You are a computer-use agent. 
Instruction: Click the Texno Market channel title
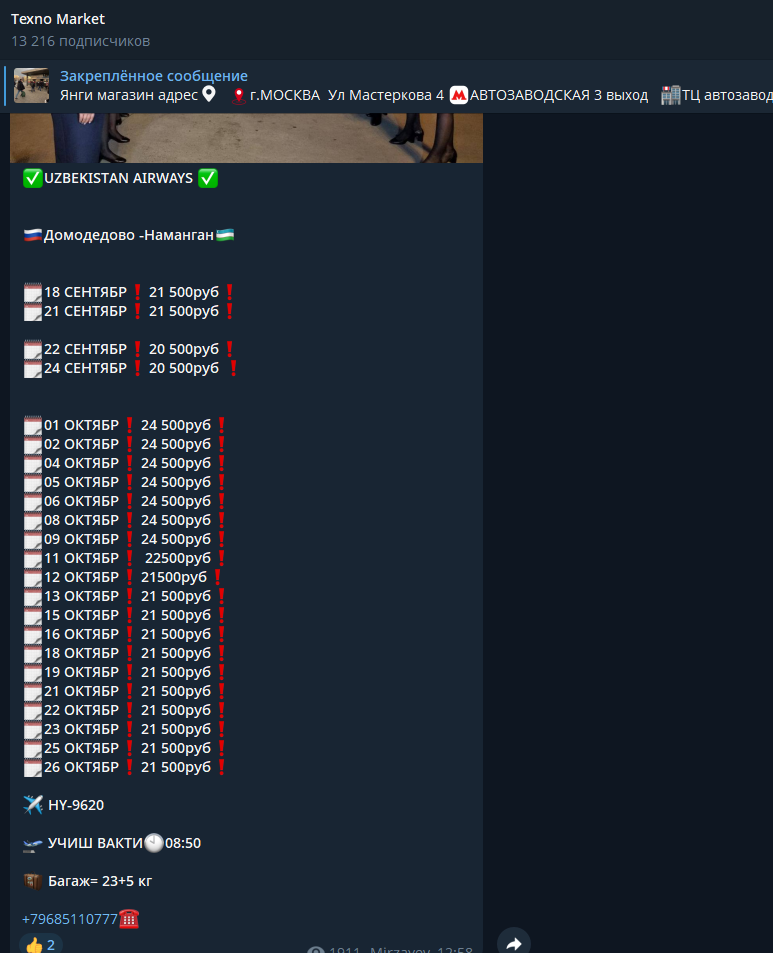click(58, 19)
